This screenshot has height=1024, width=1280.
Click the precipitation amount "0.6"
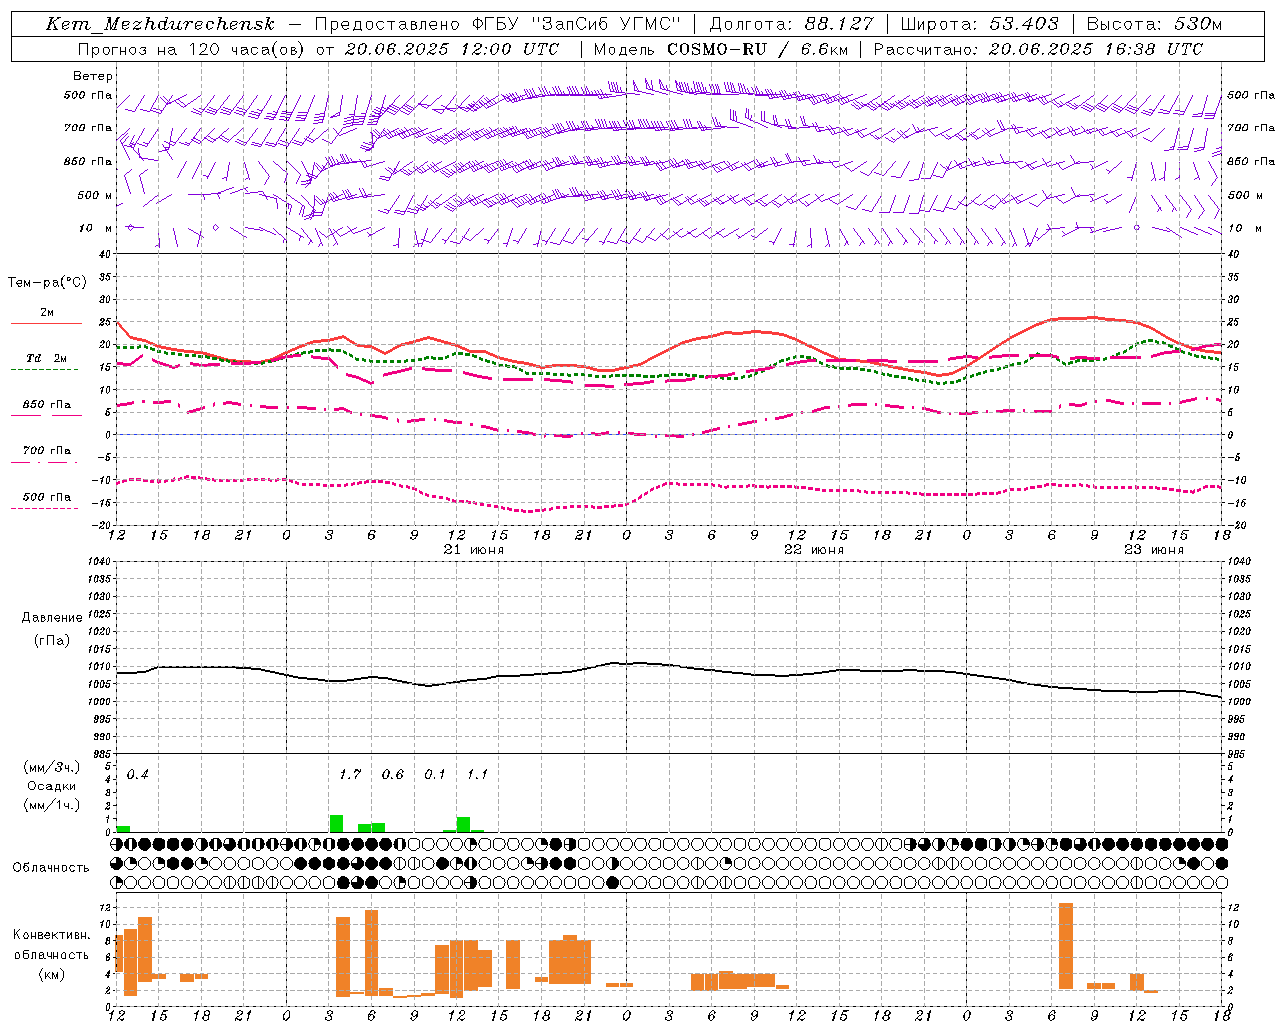(x=393, y=774)
